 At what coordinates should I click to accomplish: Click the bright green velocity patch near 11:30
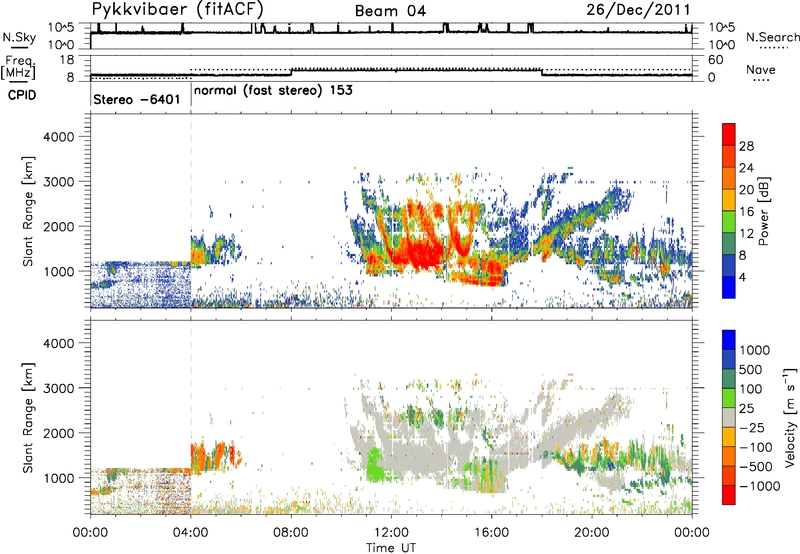(375, 464)
